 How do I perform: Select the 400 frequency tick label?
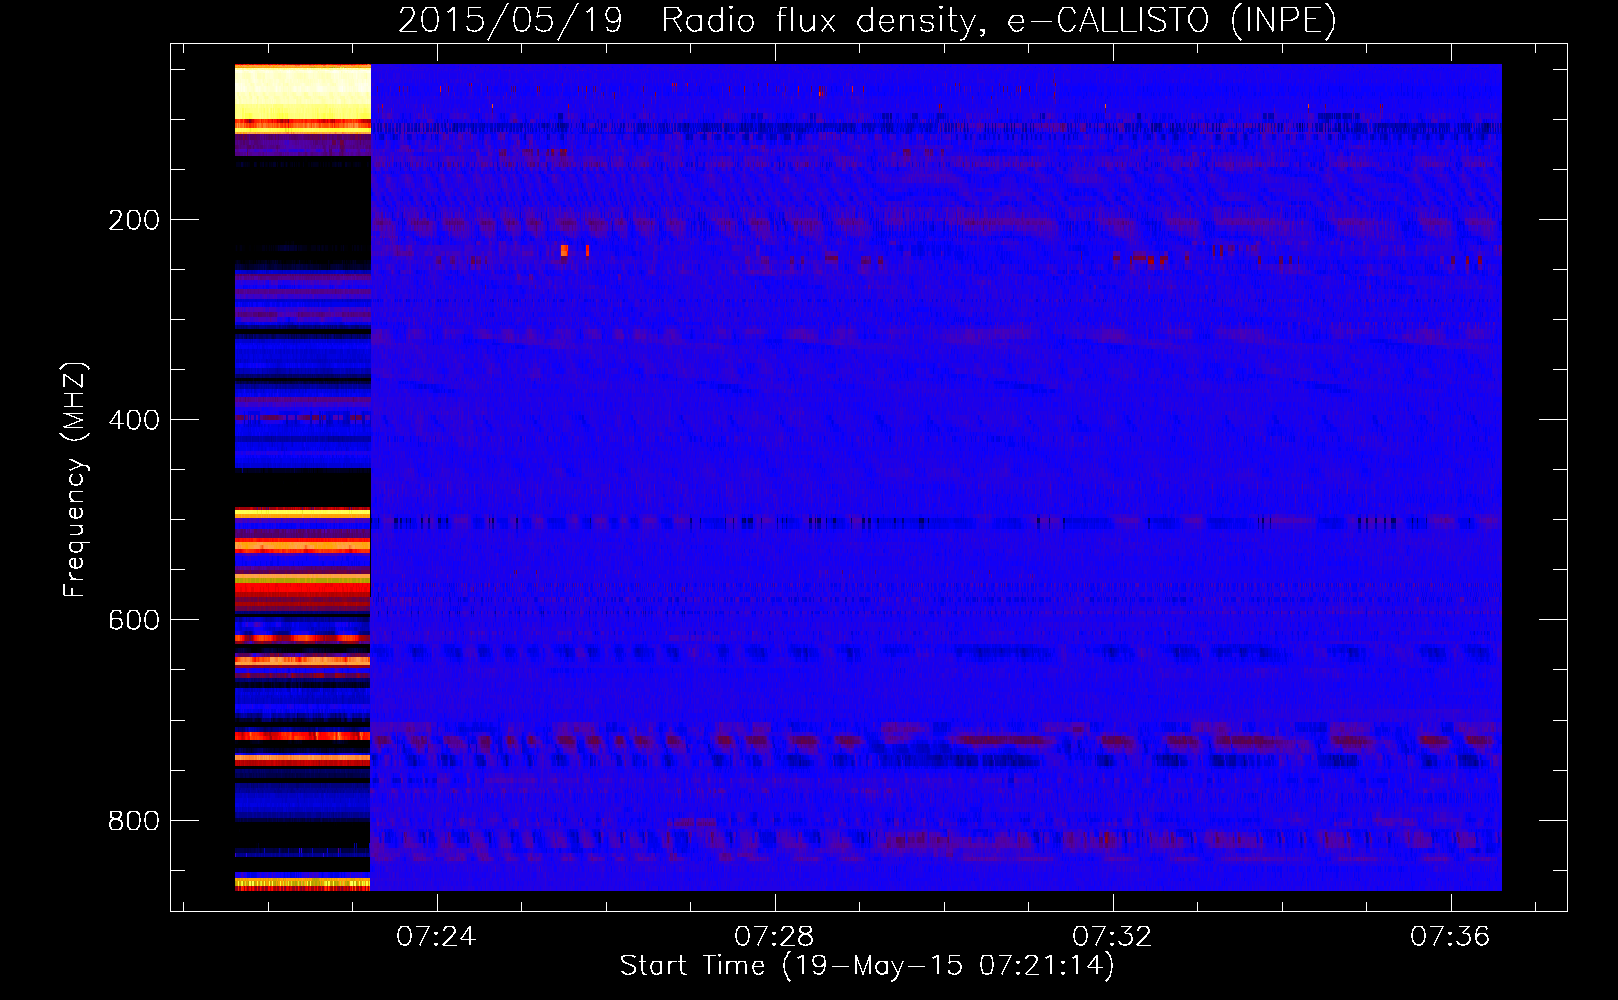coord(134,420)
